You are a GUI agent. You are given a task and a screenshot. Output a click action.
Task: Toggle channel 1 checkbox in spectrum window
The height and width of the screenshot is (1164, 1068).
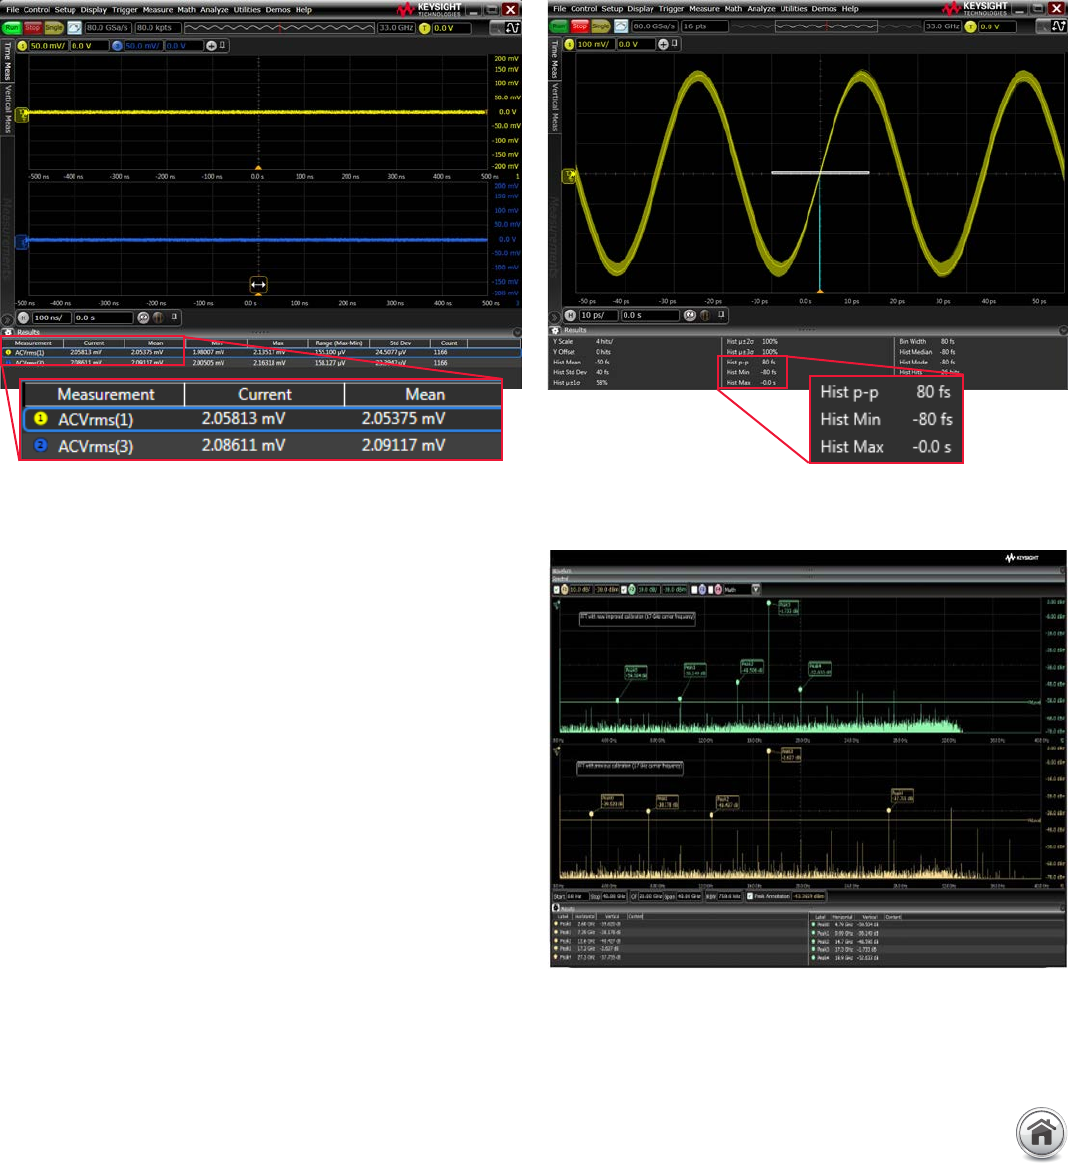coord(557,589)
